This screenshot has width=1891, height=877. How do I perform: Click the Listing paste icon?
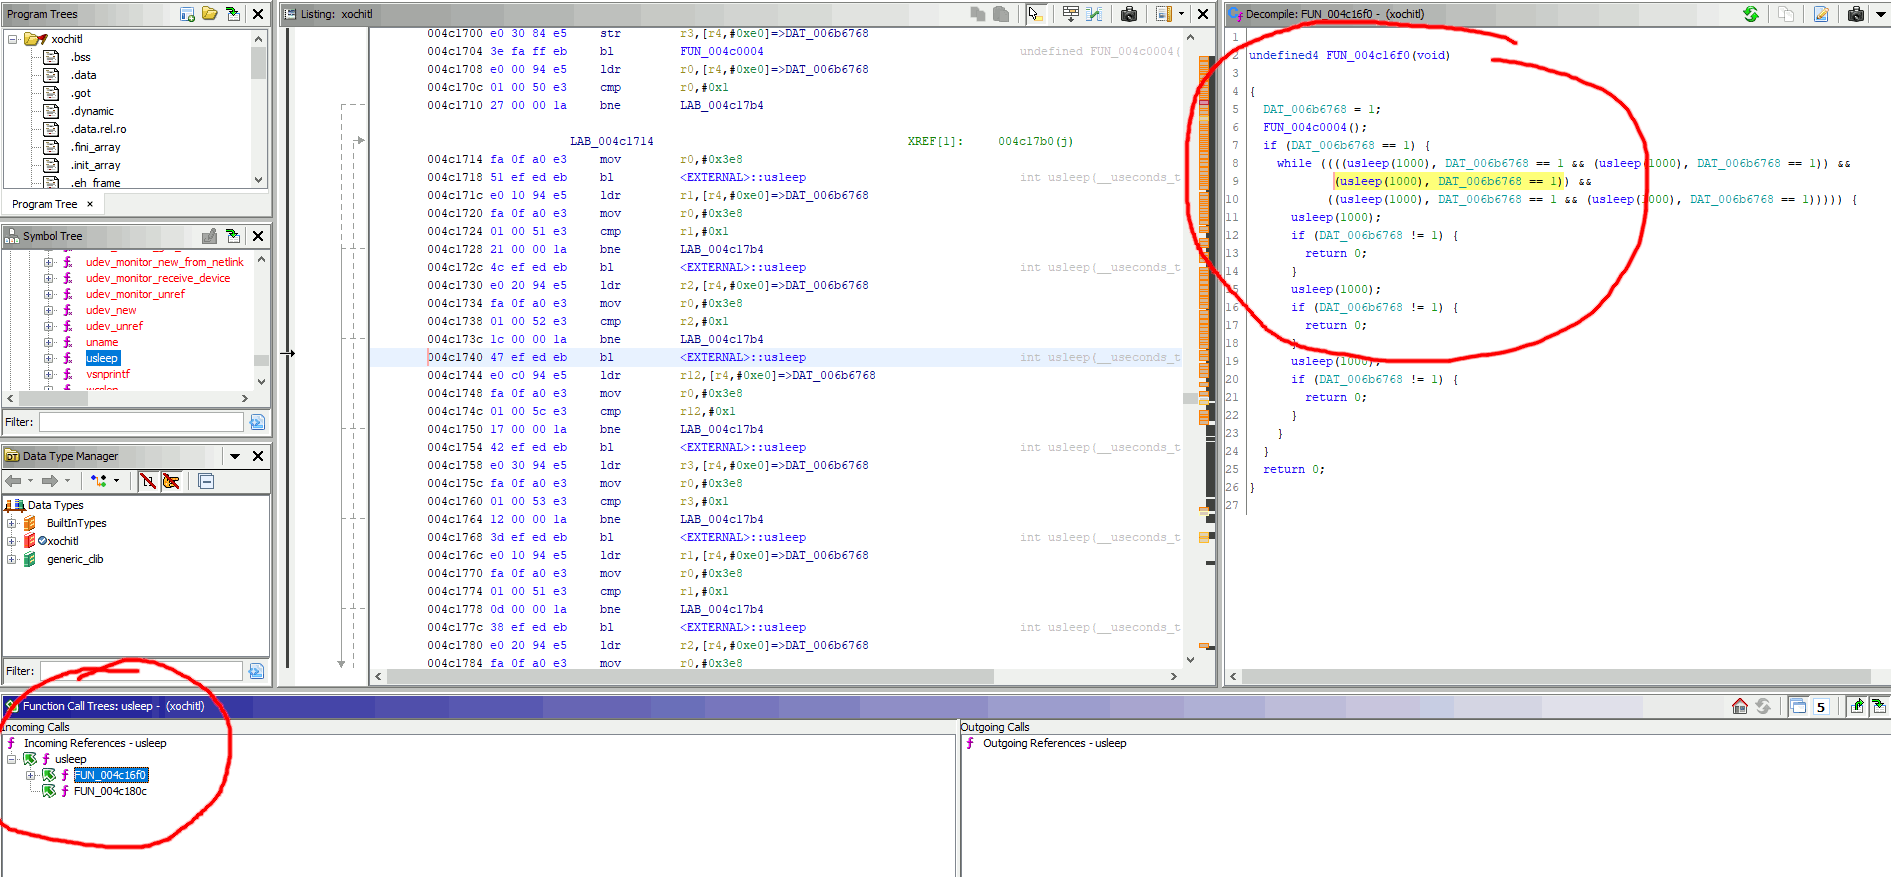tap(1001, 14)
